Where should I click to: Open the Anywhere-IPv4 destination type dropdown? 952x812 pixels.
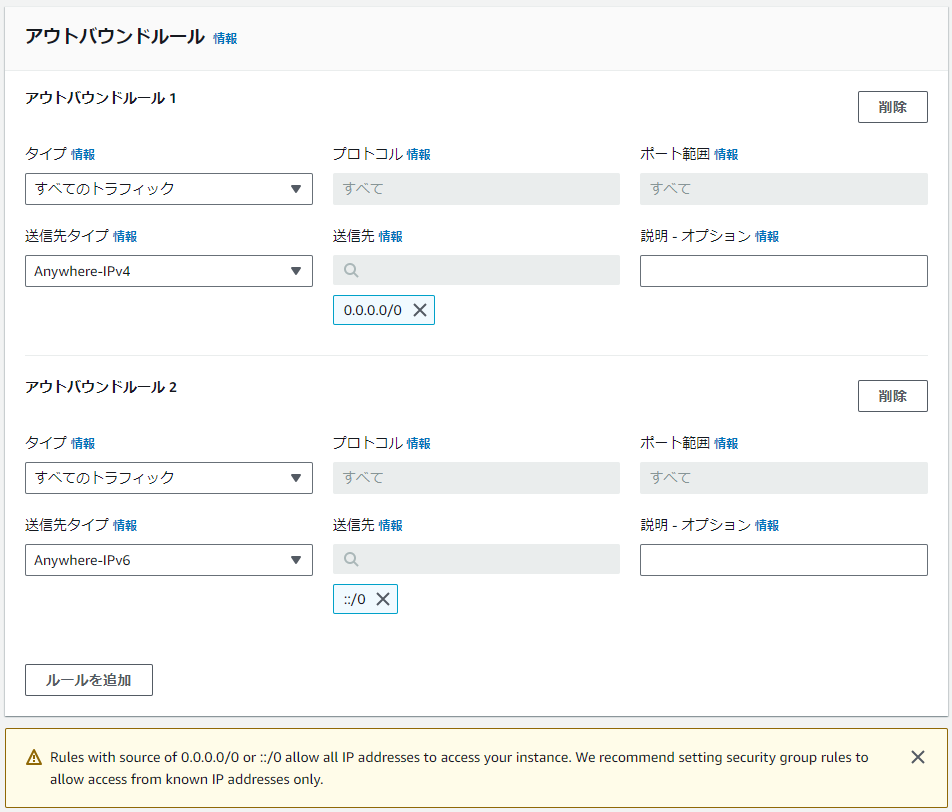click(x=168, y=271)
